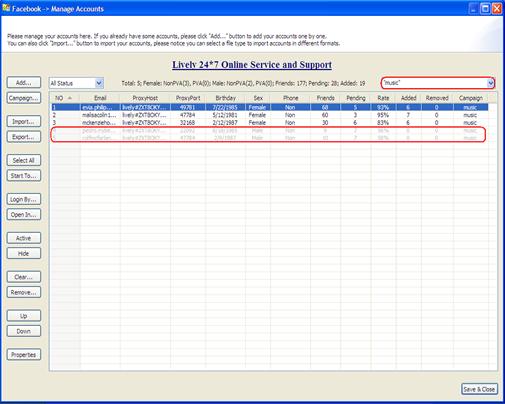Click the Export... button
Image resolution: width=505 pixels, height=404 pixels.
[24, 137]
